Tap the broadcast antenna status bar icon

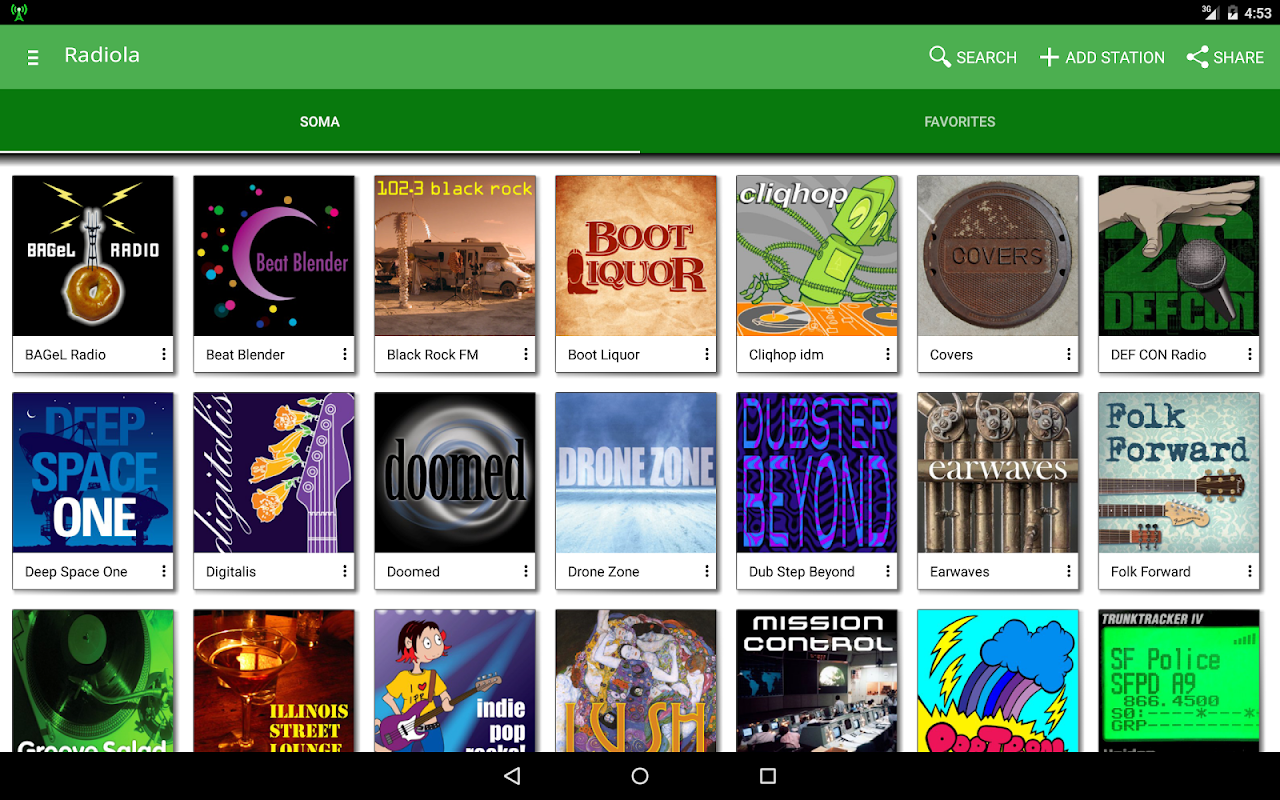pos(19,12)
